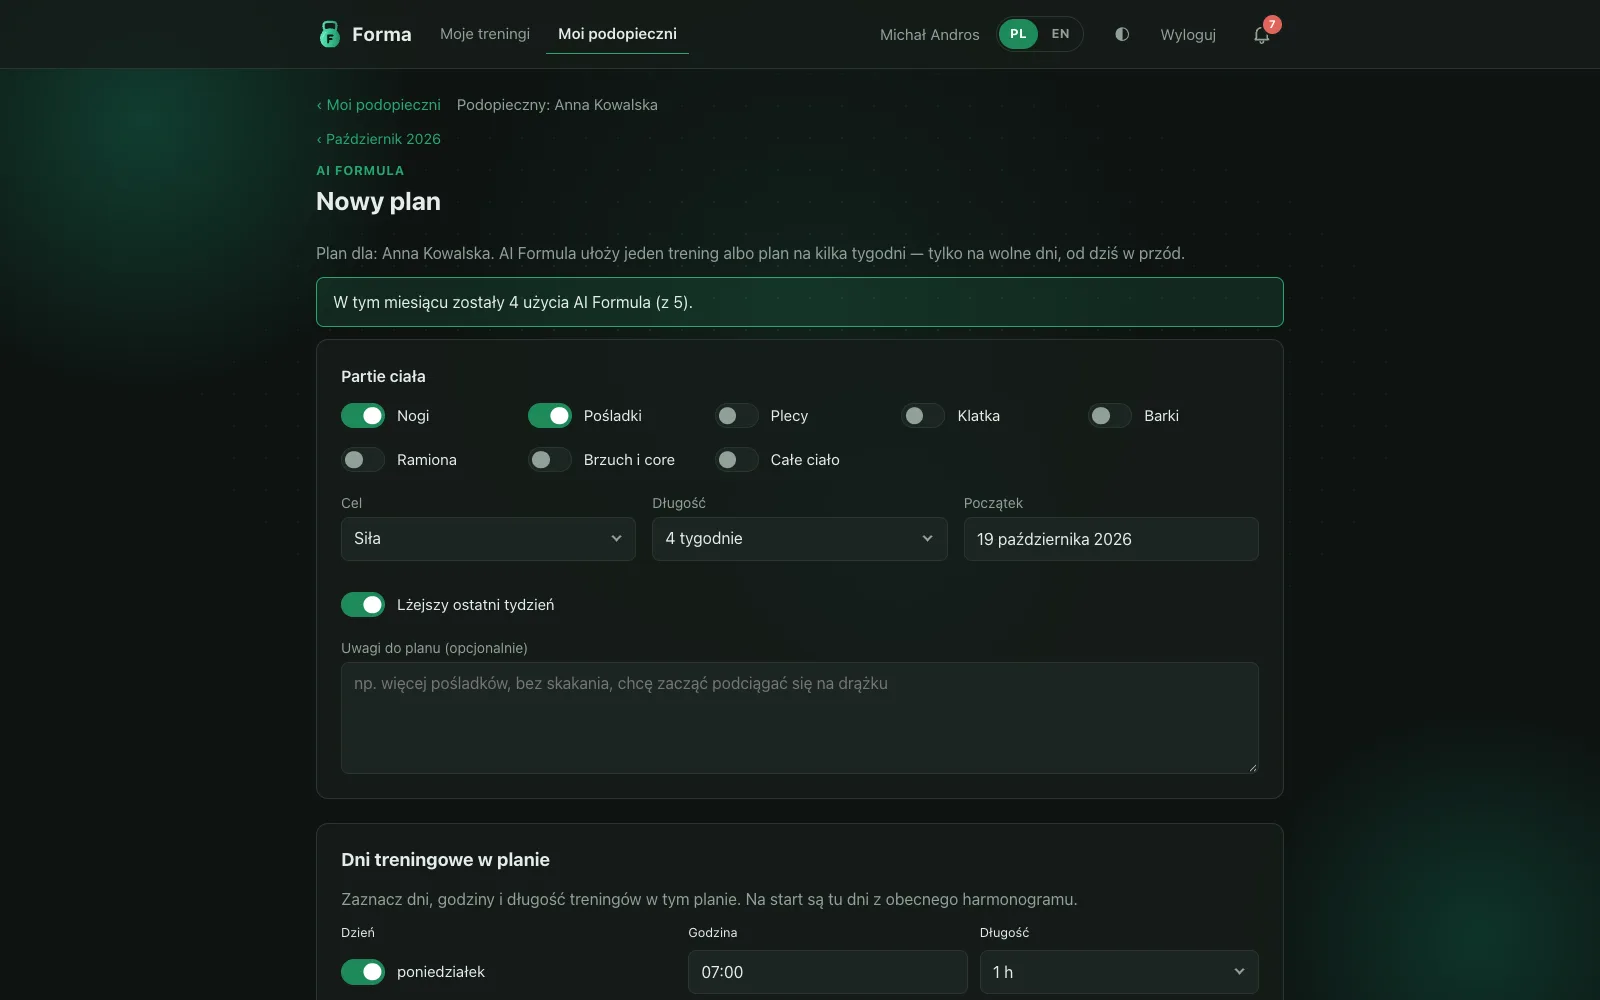1600x1000 pixels.
Task: Go back to Październik 2026
Action: [x=379, y=139]
